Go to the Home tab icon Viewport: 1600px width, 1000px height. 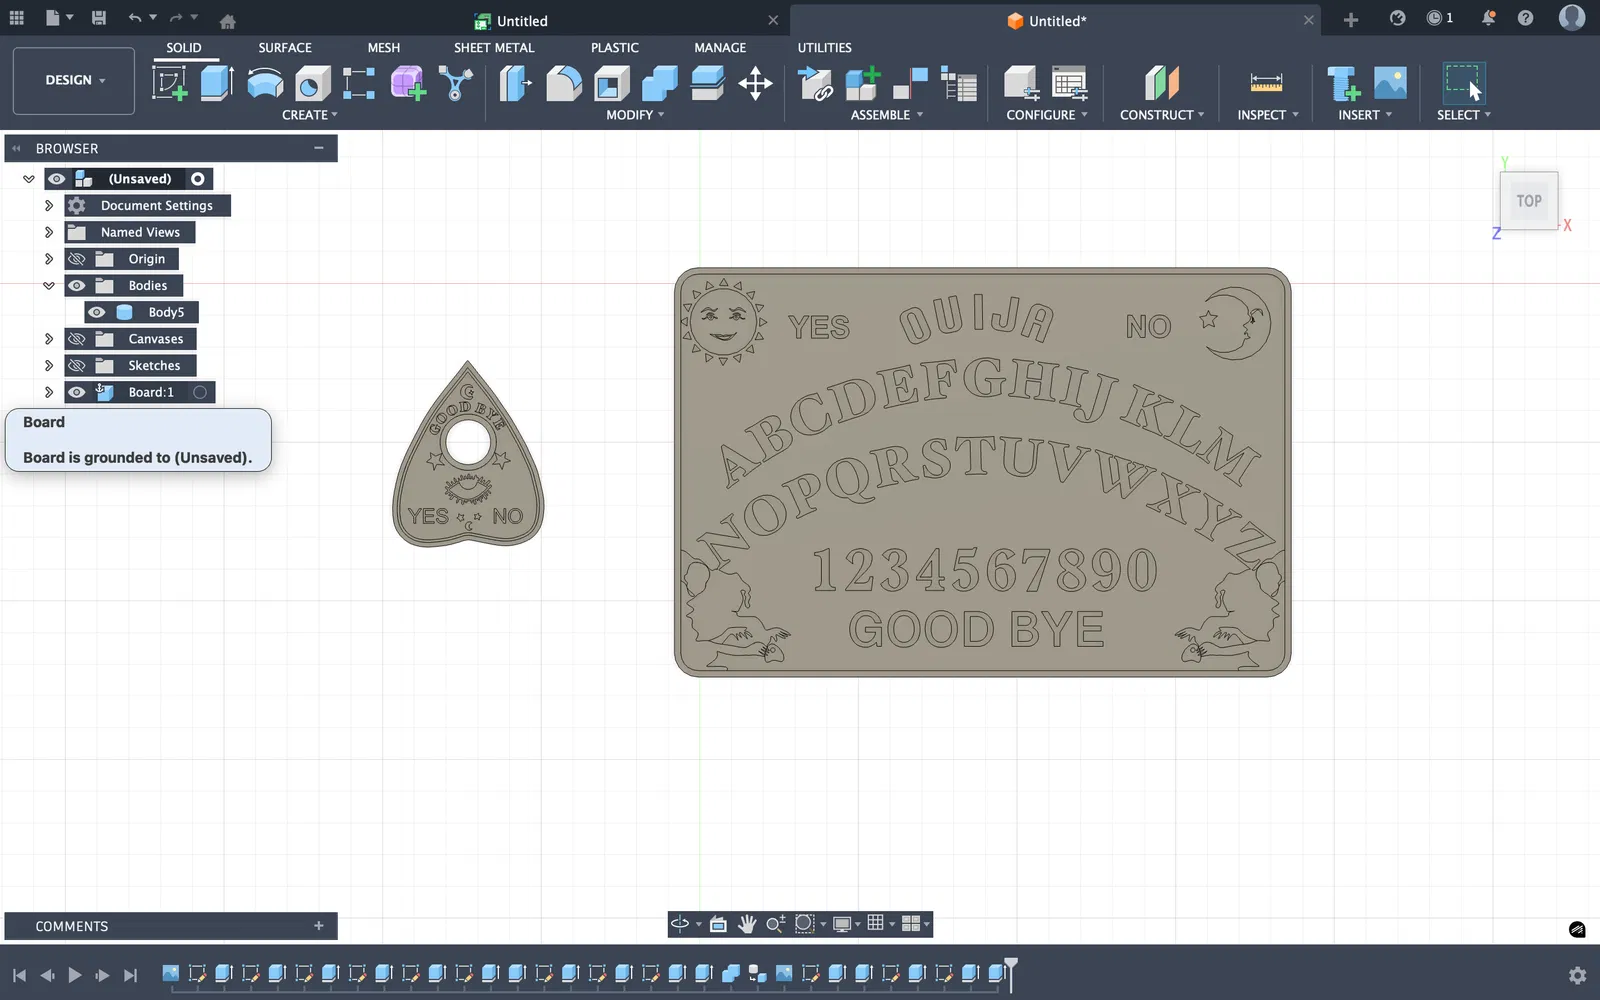(228, 21)
